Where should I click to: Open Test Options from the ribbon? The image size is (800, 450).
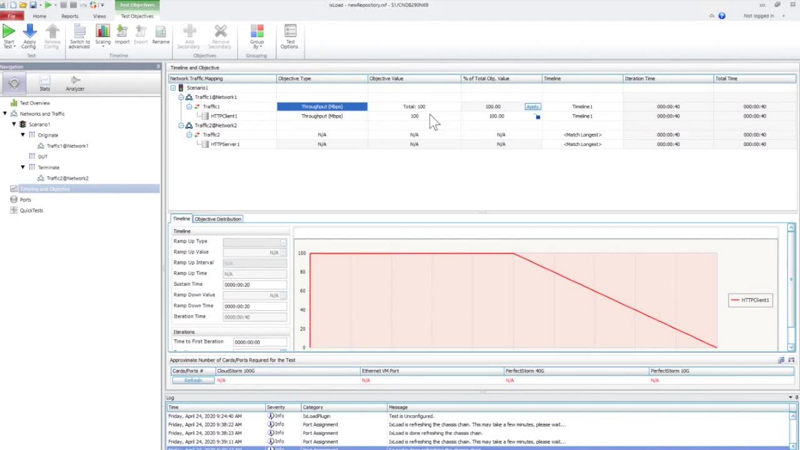pyautogui.click(x=290, y=31)
